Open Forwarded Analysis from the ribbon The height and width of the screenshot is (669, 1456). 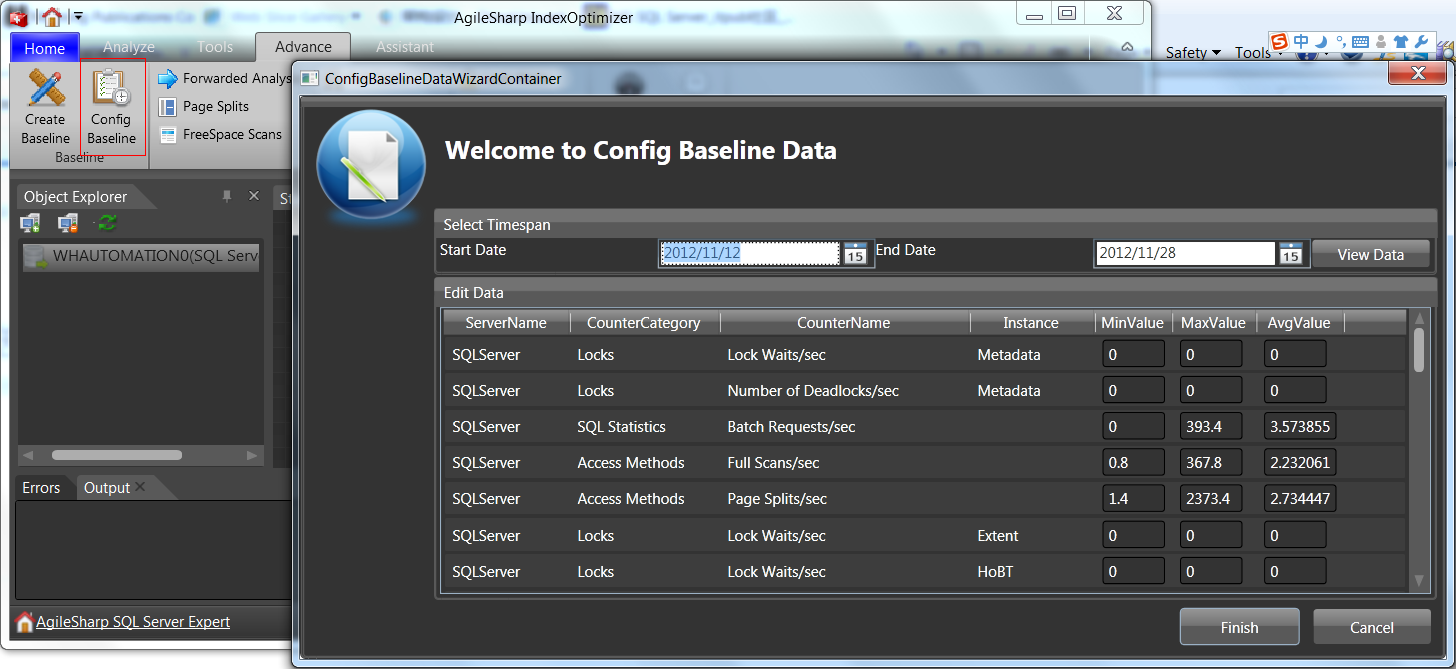coord(224,78)
